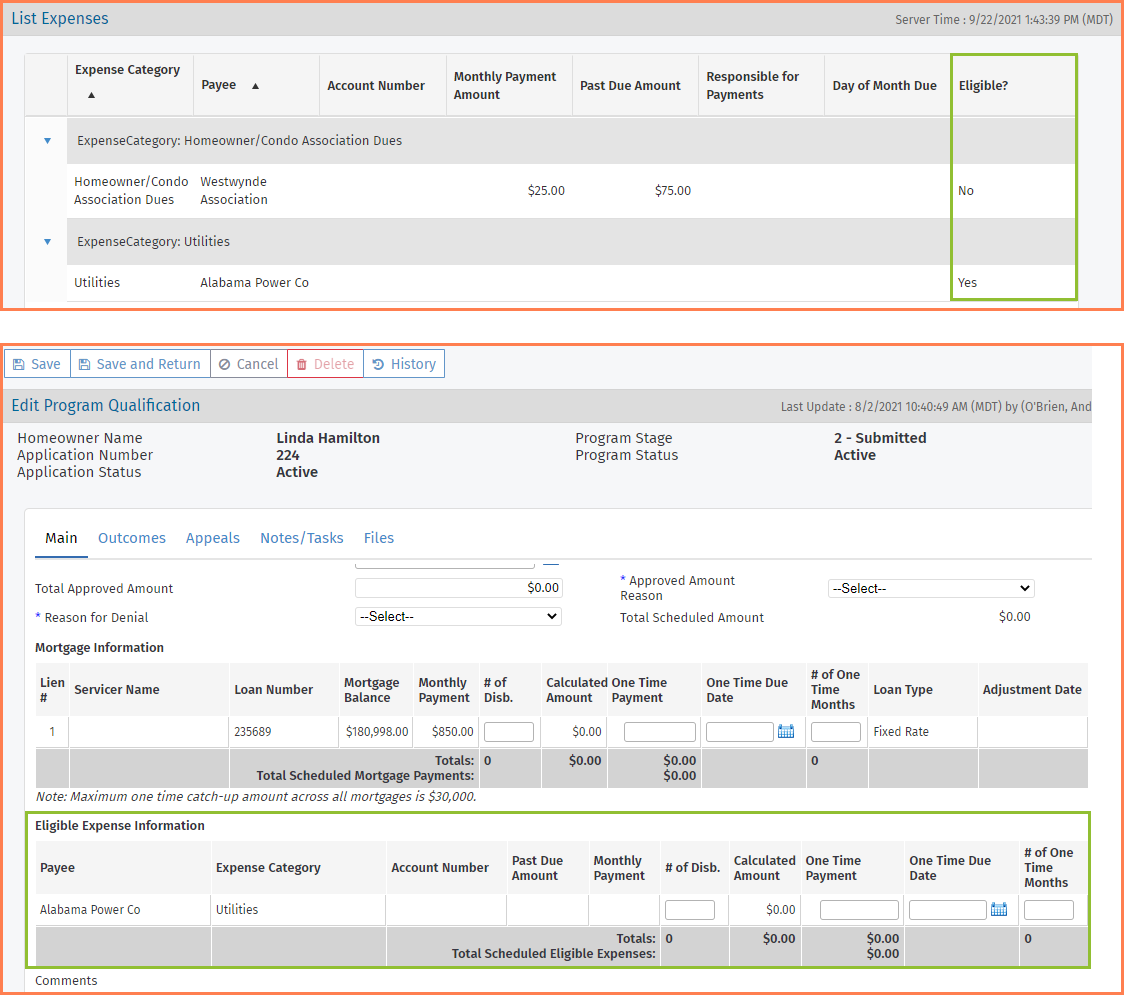Open the History view
This screenshot has height=995, width=1124.
pos(404,364)
